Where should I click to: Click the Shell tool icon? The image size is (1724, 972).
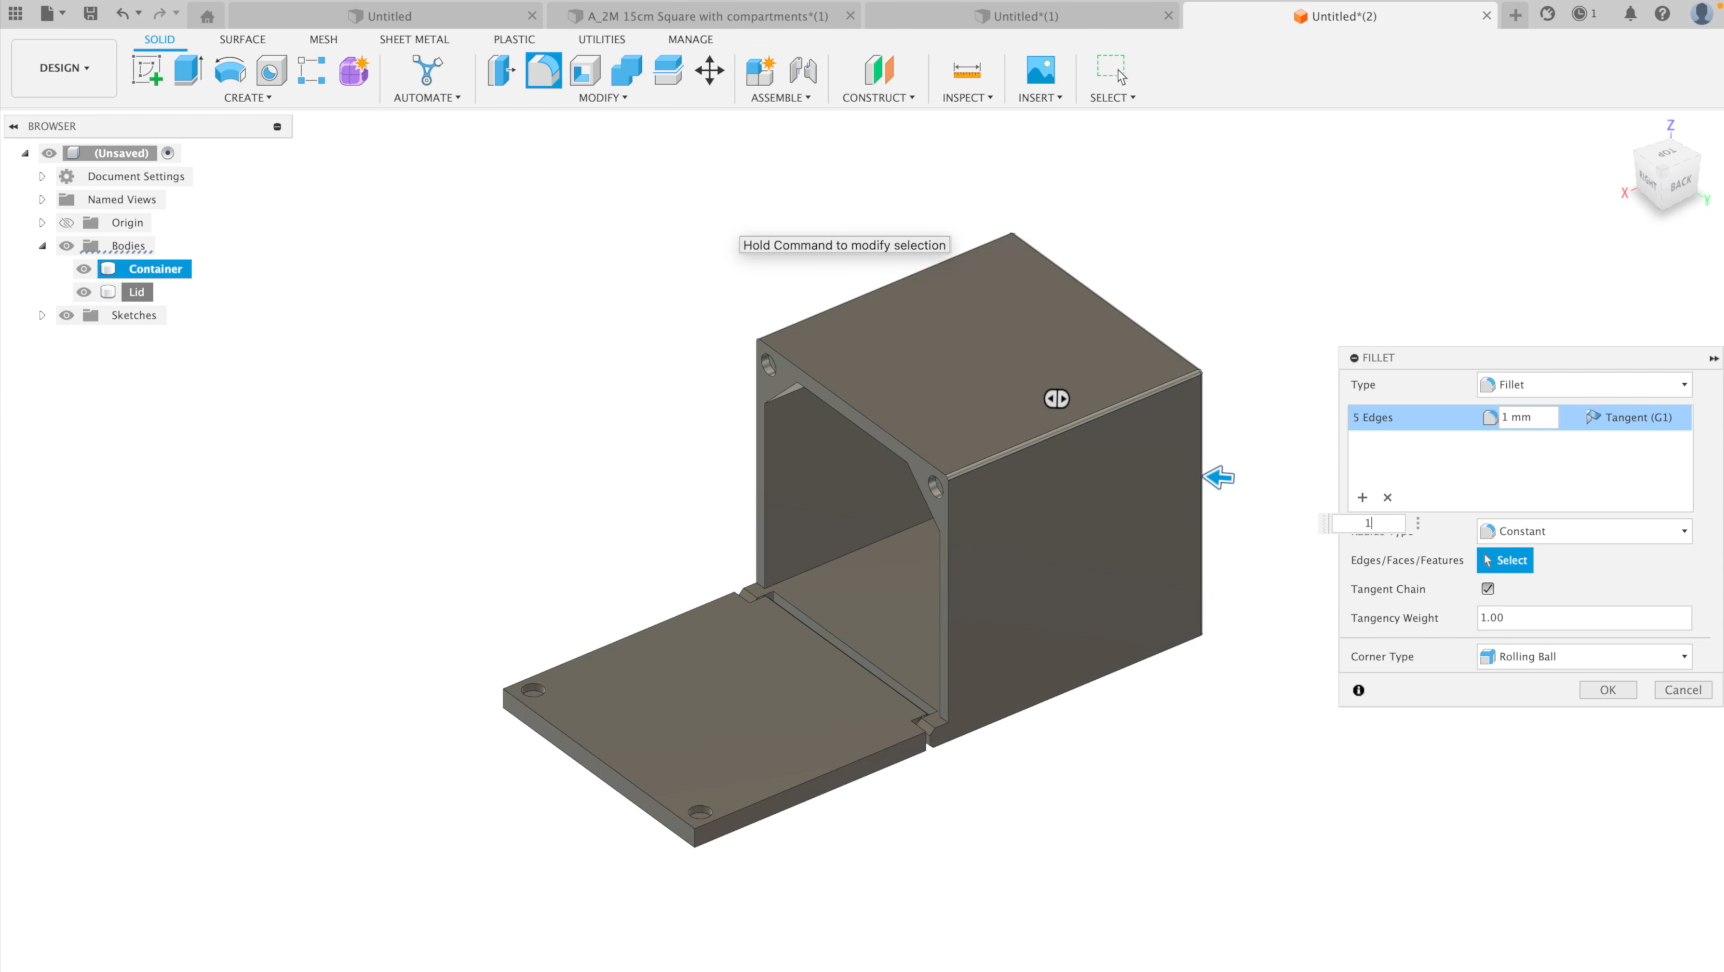[x=585, y=70]
